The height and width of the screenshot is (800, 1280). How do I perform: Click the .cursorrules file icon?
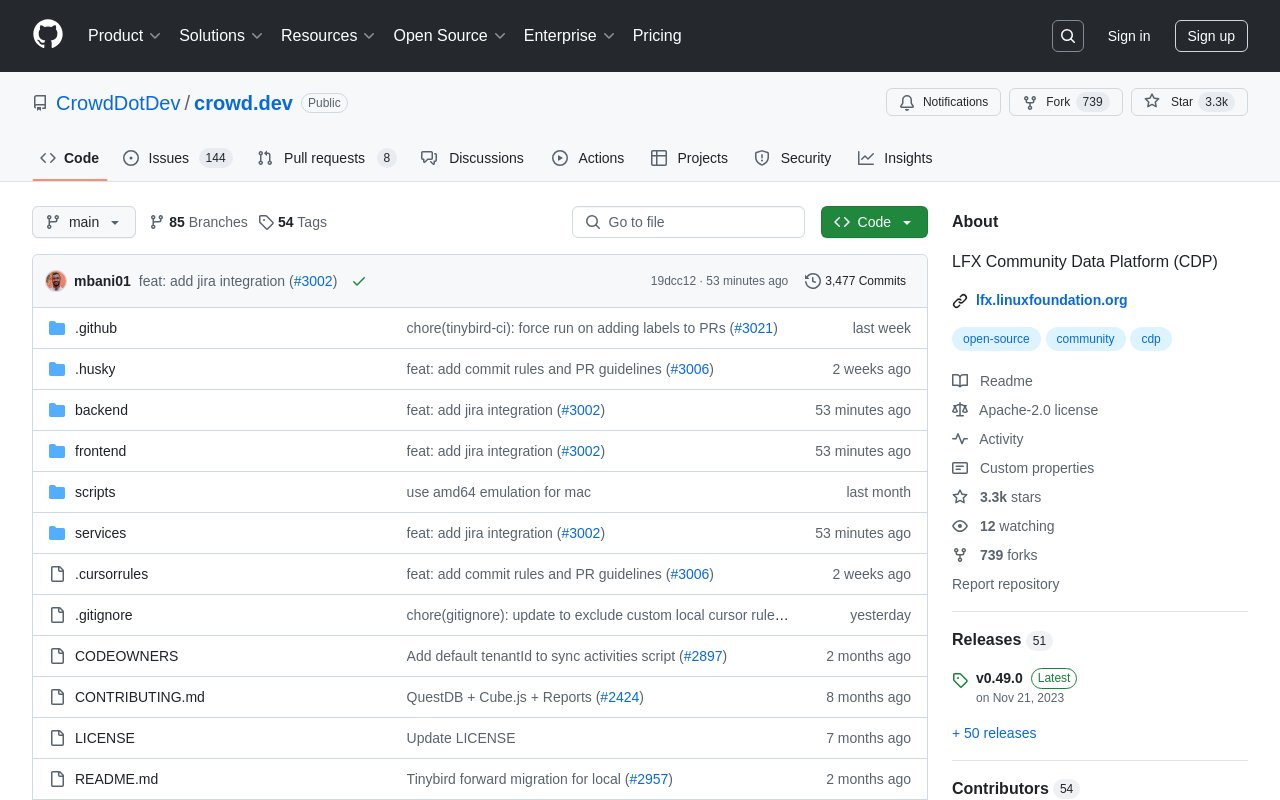click(x=57, y=574)
